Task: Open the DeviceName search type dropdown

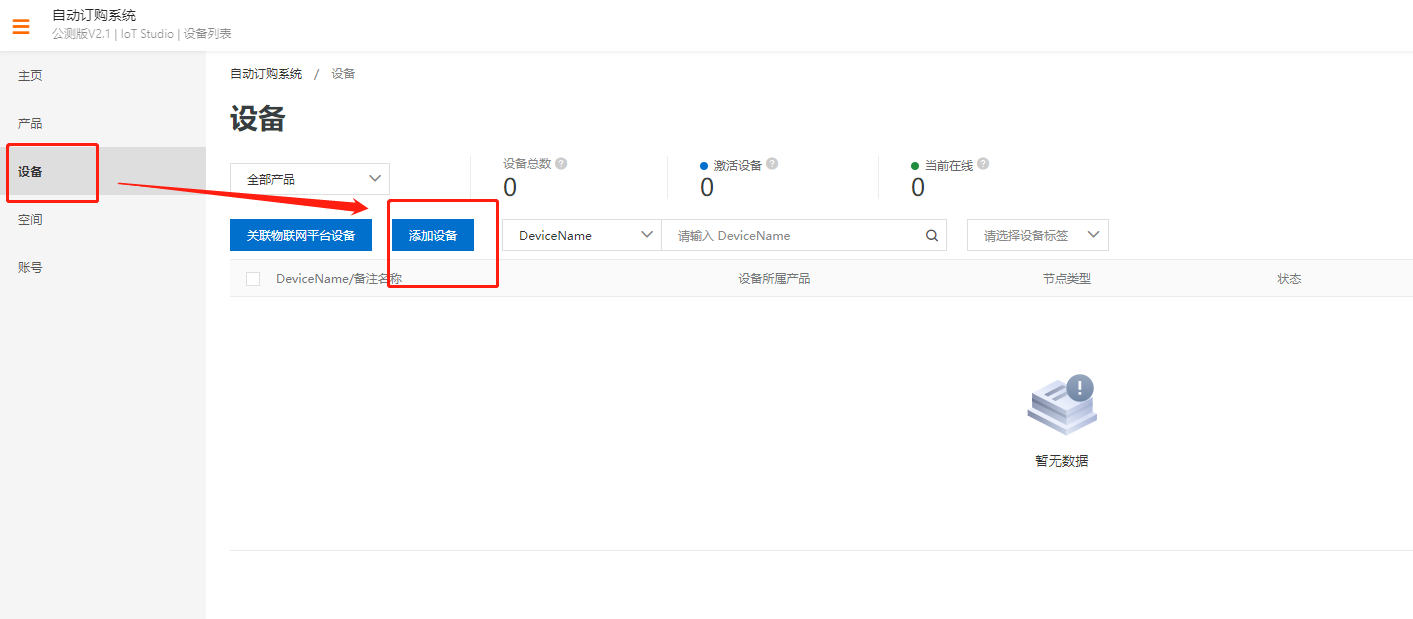Action: [x=582, y=236]
